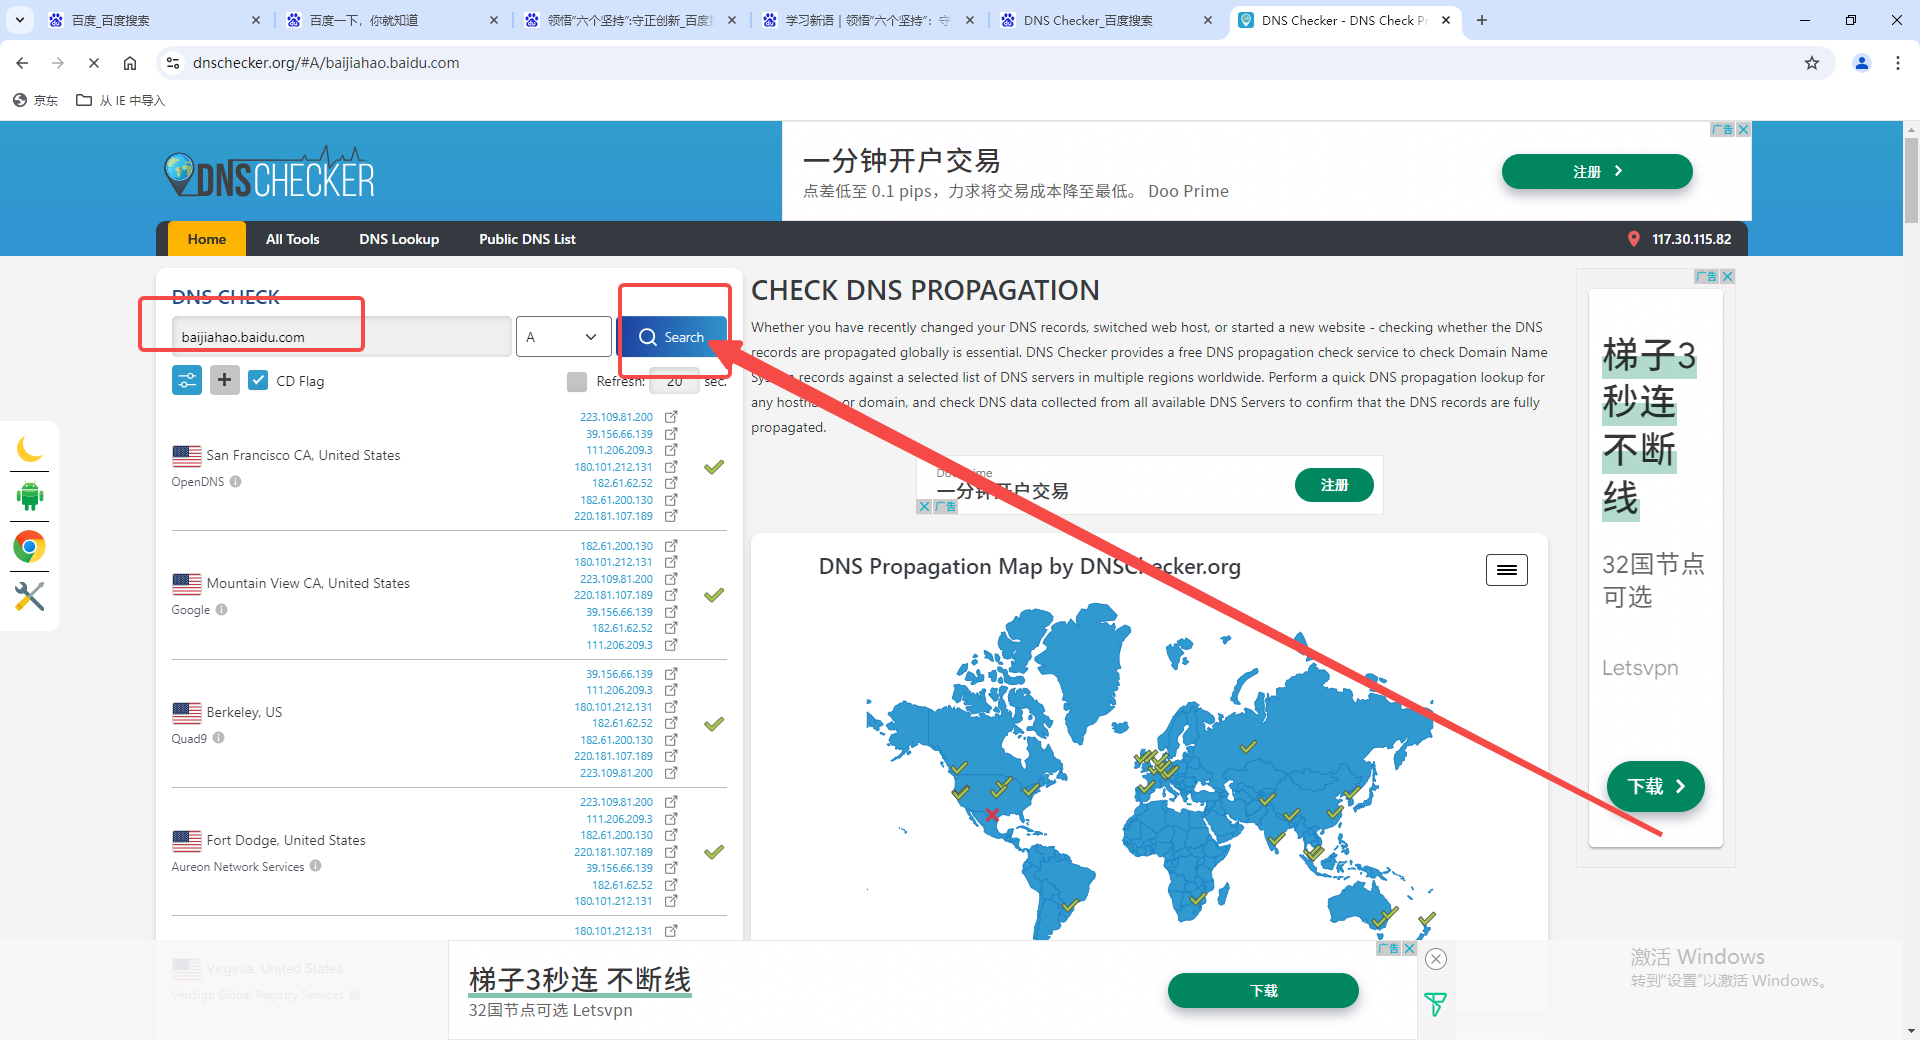Screen dimensions: 1920x1040
Task: Click the San Francisco resolved green checkmark
Action: [x=714, y=467]
